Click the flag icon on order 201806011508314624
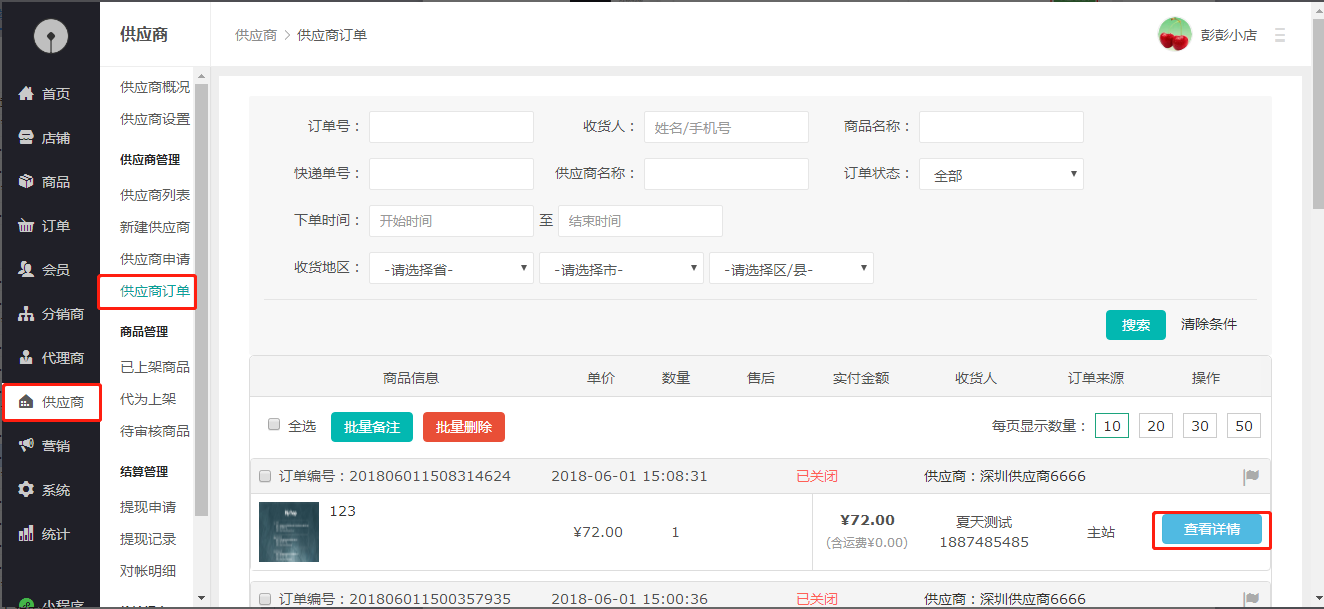The height and width of the screenshot is (609, 1324). point(1250,477)
